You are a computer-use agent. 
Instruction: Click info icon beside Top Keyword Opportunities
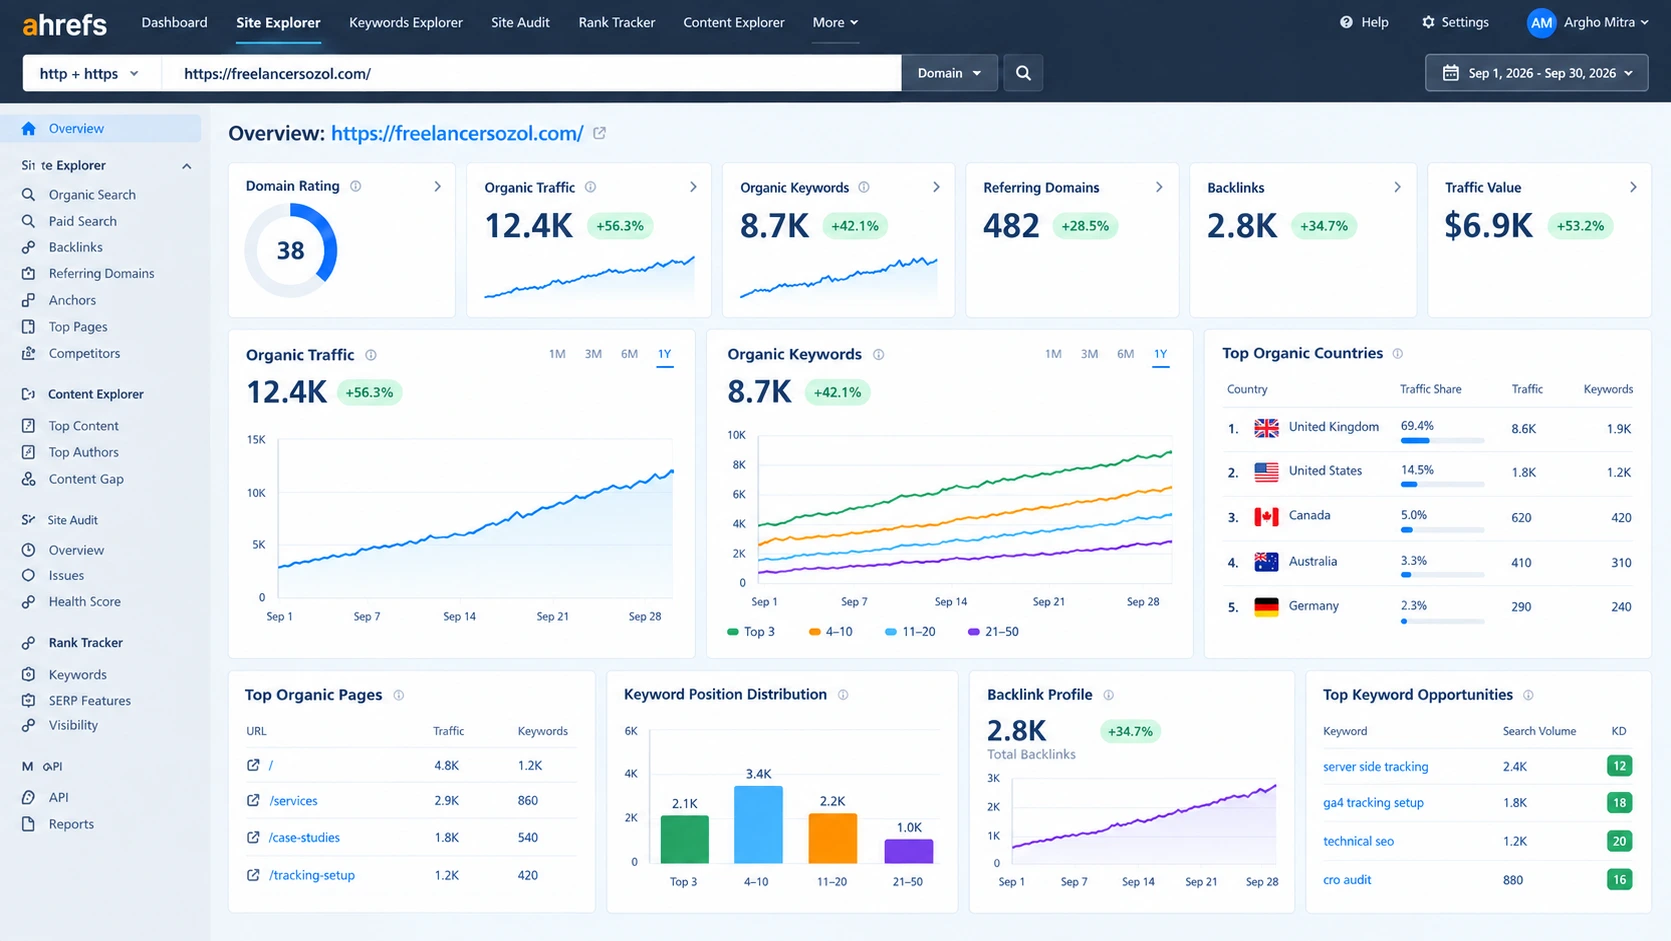pos(1528,695)
